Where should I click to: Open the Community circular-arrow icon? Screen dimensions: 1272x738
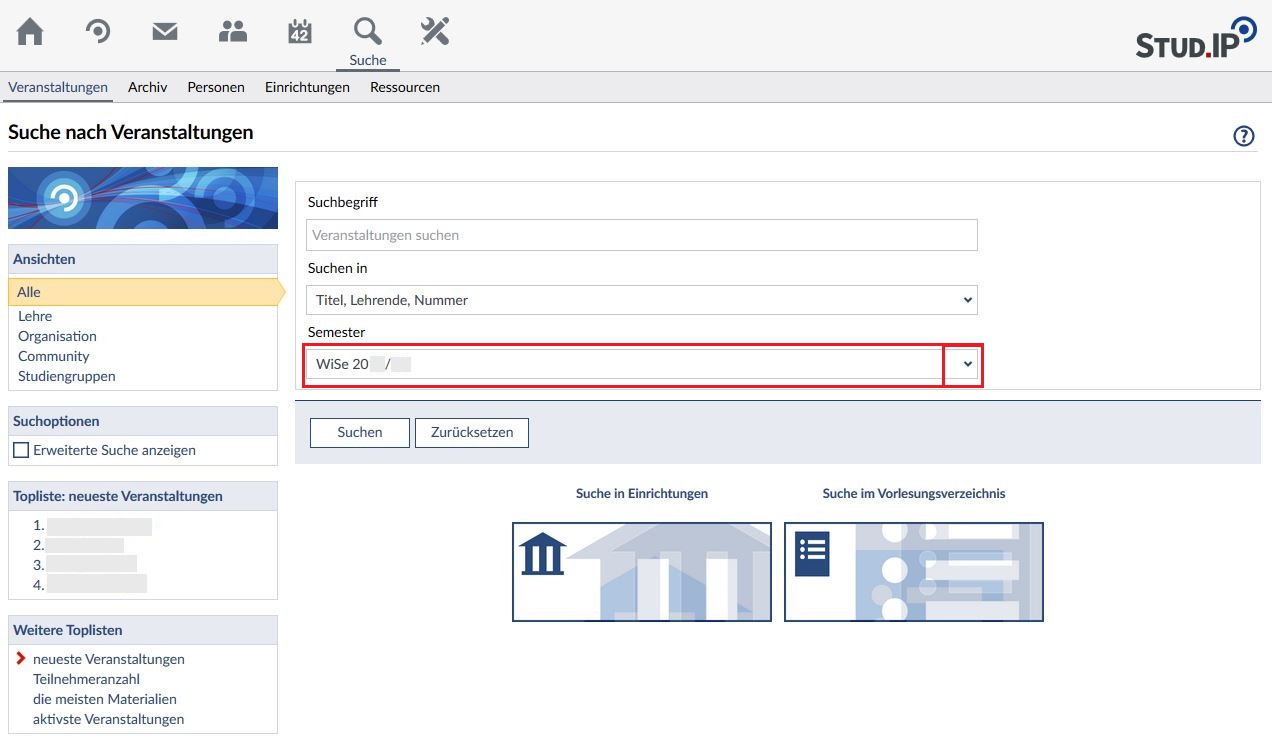pos(97,32)
